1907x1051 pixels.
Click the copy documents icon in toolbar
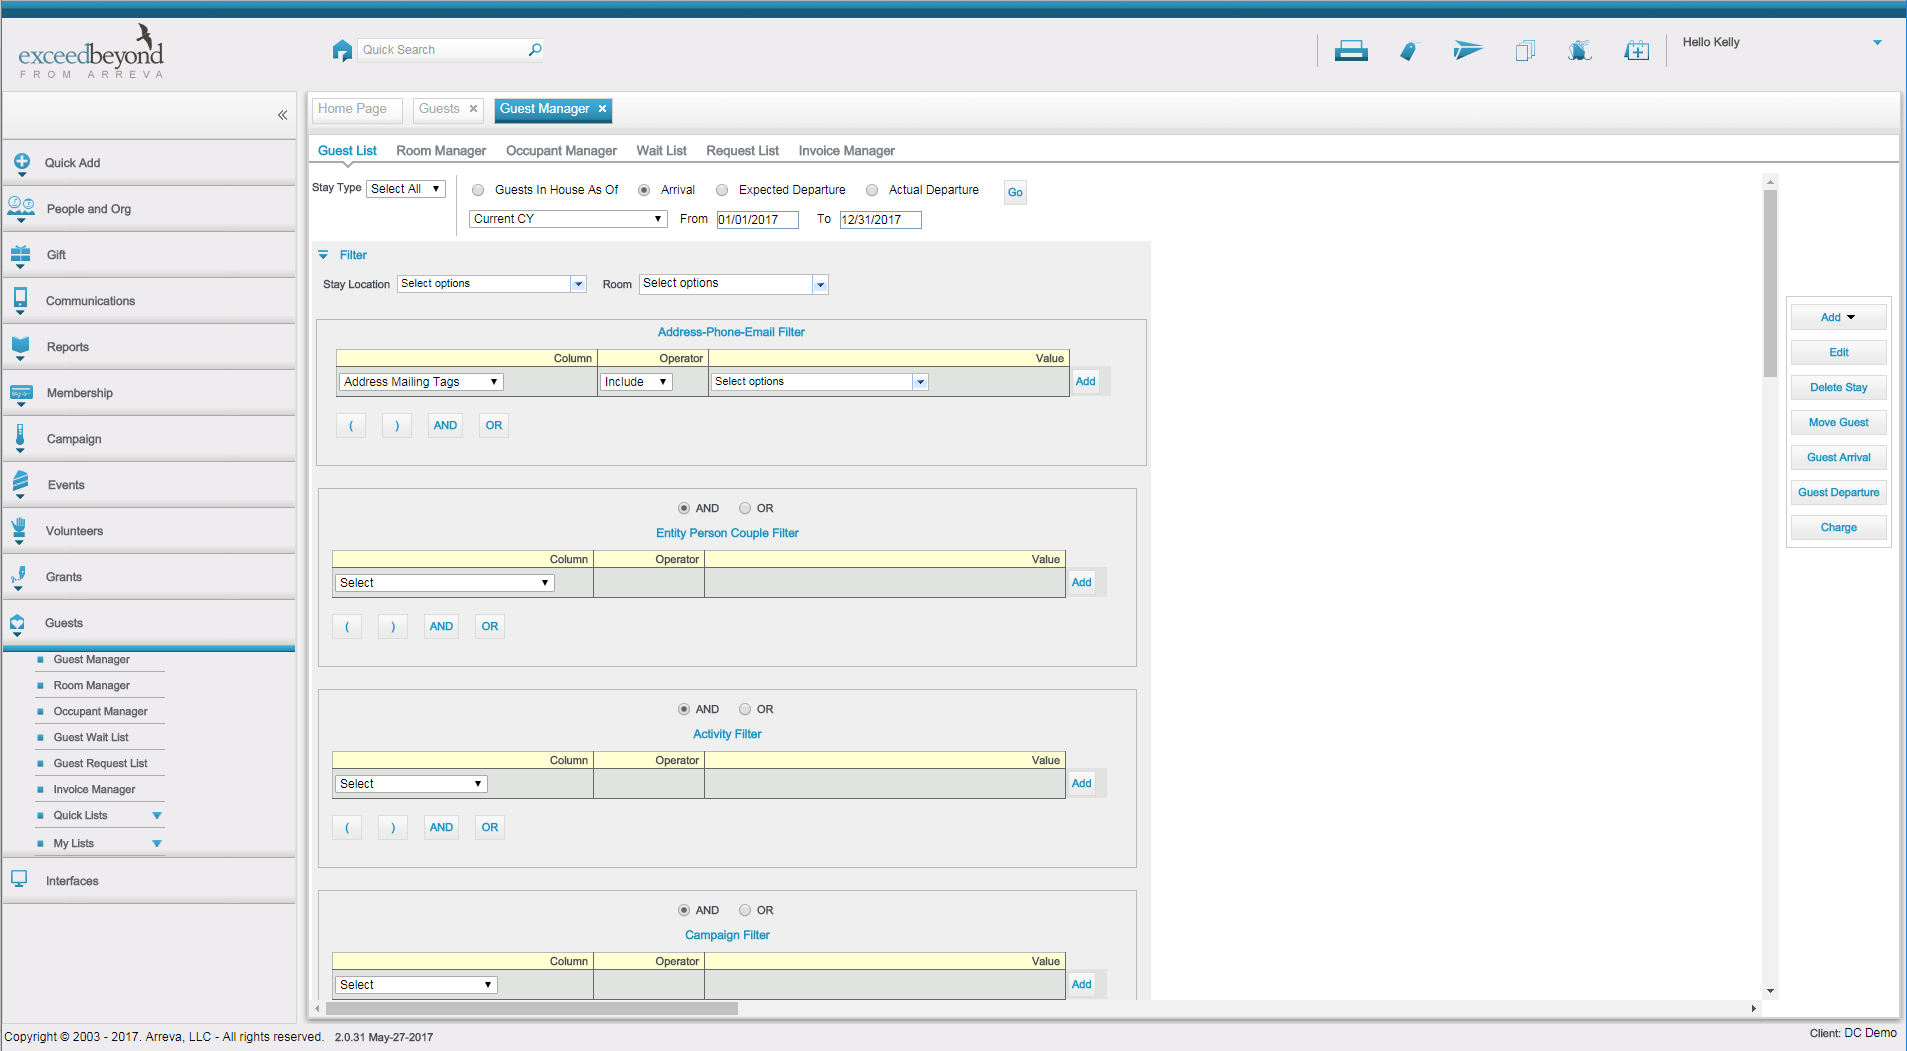point(1525,50)
